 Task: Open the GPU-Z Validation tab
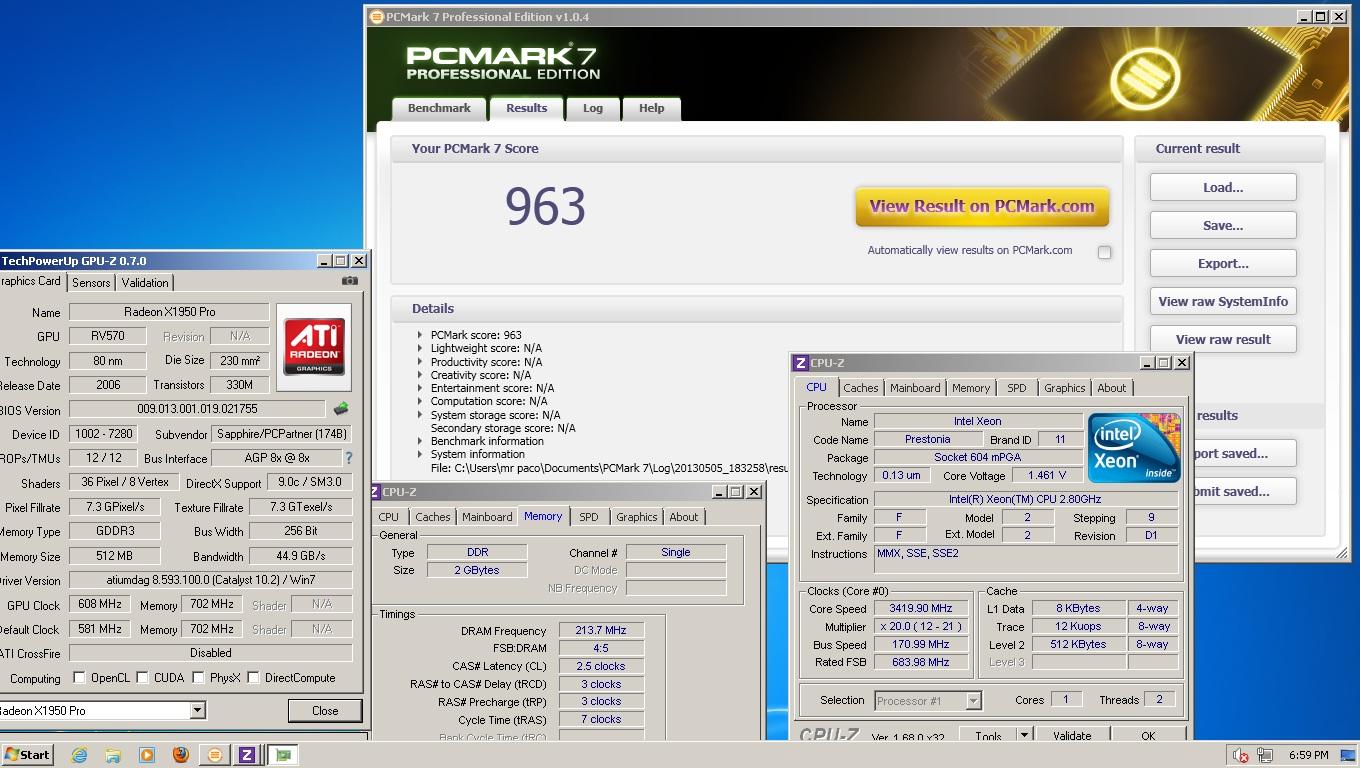[x=145, y=283]
